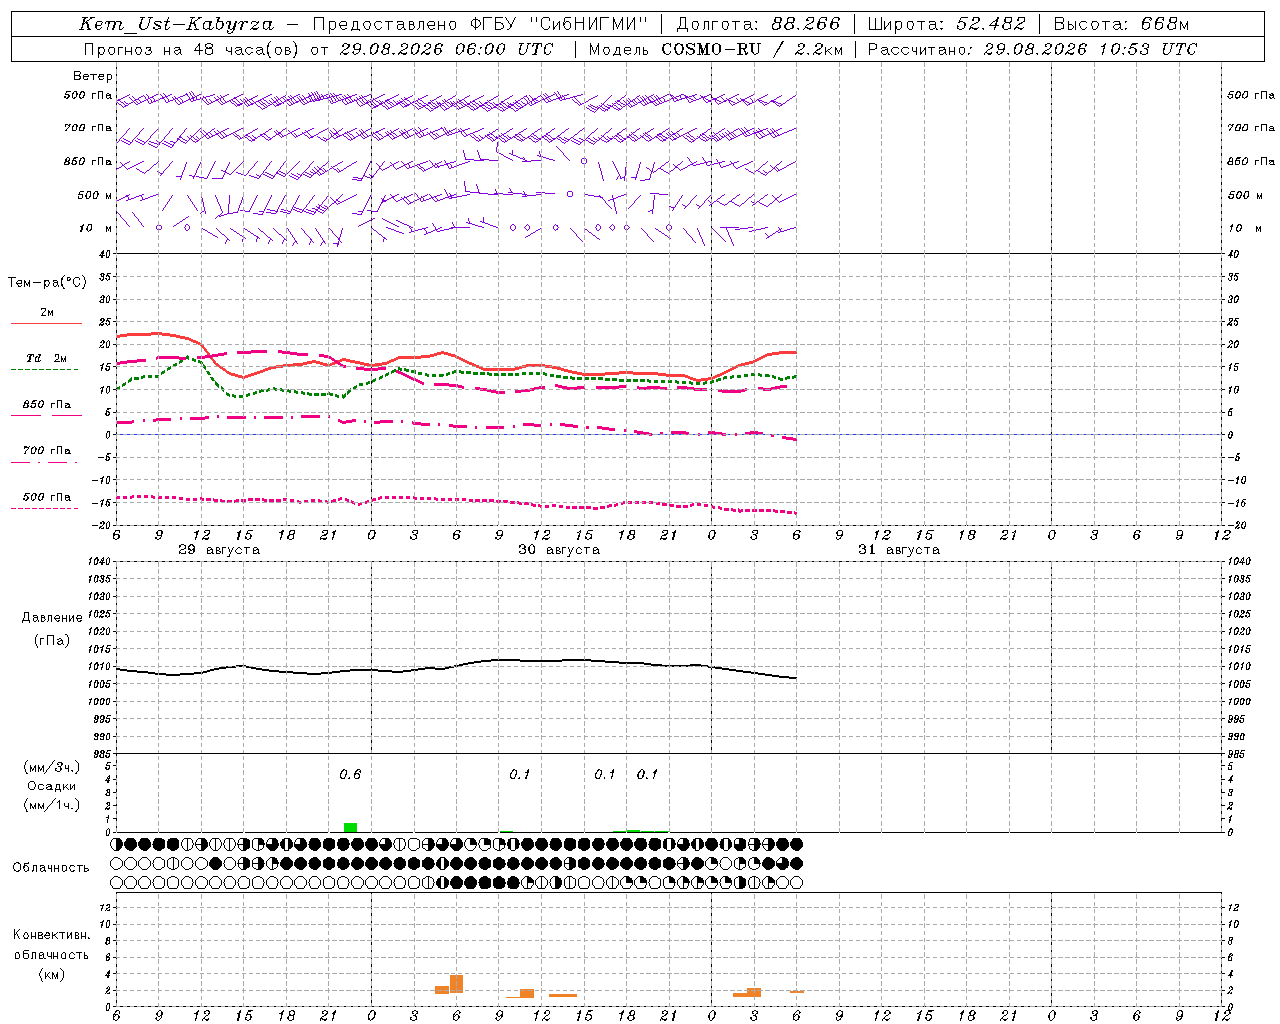Click the Высота 668м header field
This screenshot has width=1280, height=1024.
pos(1122,24)
